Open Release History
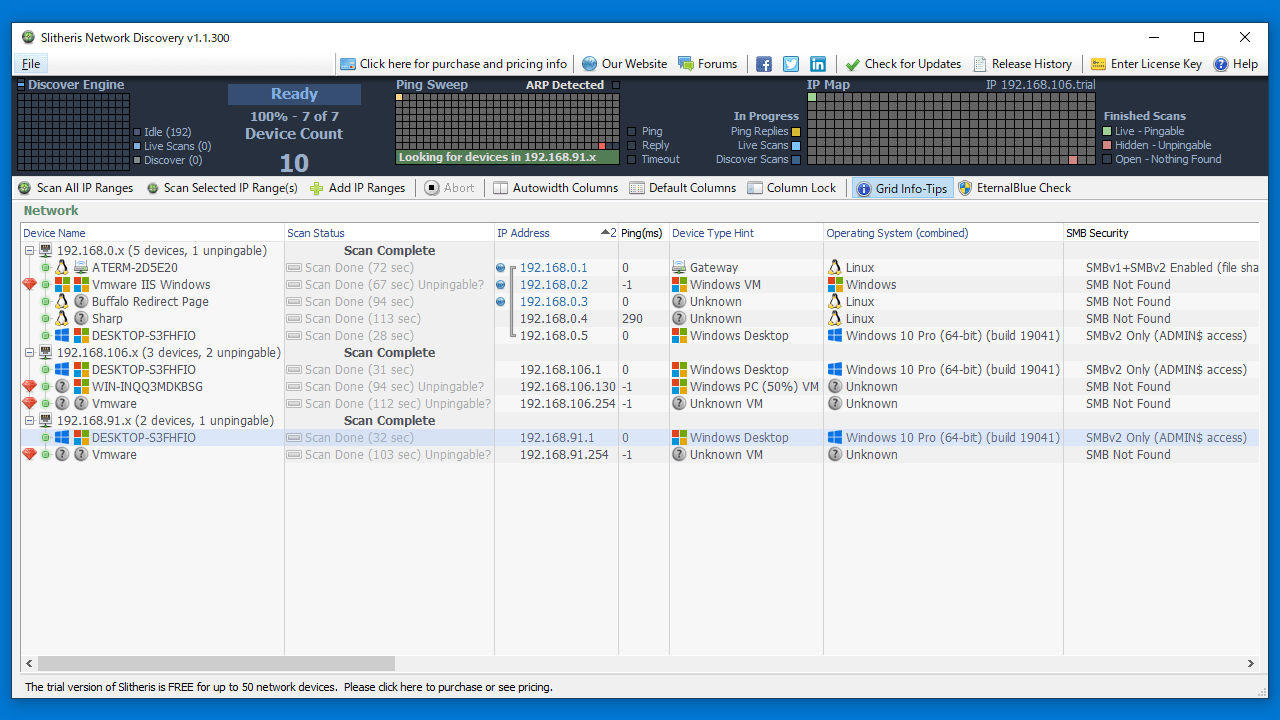 [x=1022, y=64]
